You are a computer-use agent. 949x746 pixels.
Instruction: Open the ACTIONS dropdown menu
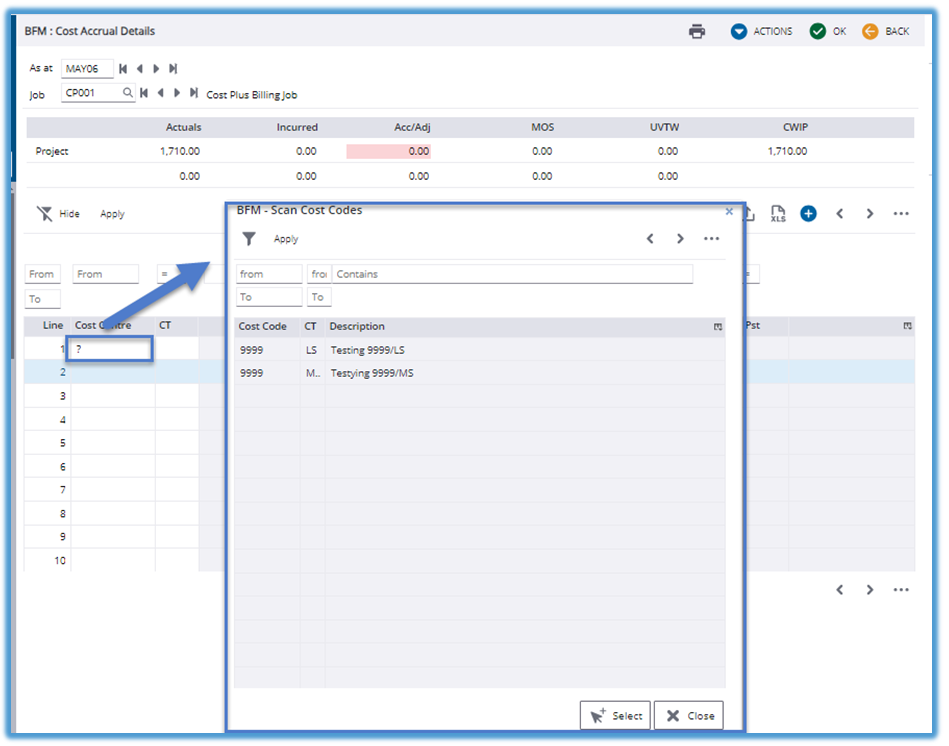761,31
